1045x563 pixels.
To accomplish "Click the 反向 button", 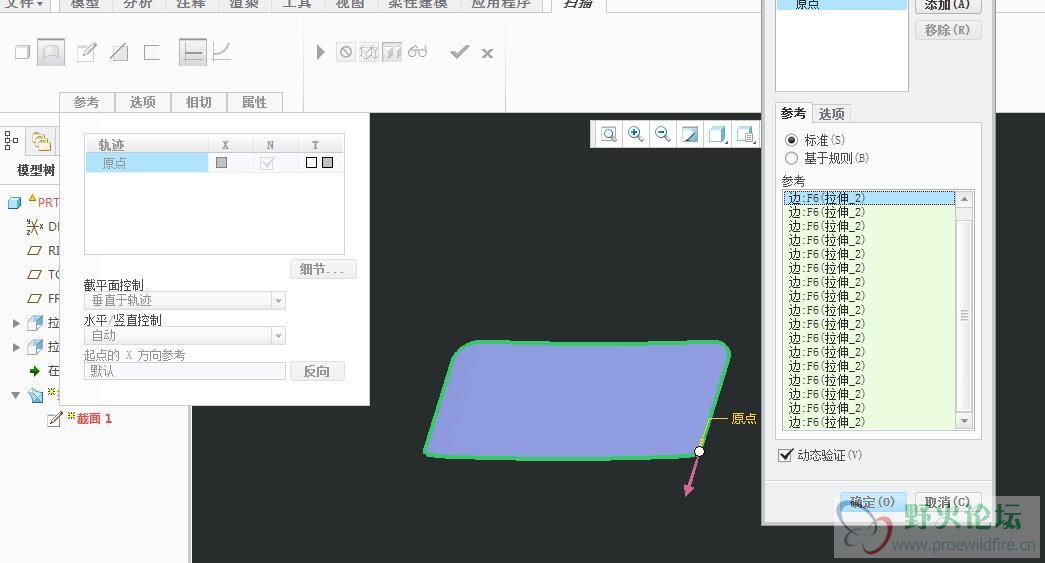I will [317, 371].
